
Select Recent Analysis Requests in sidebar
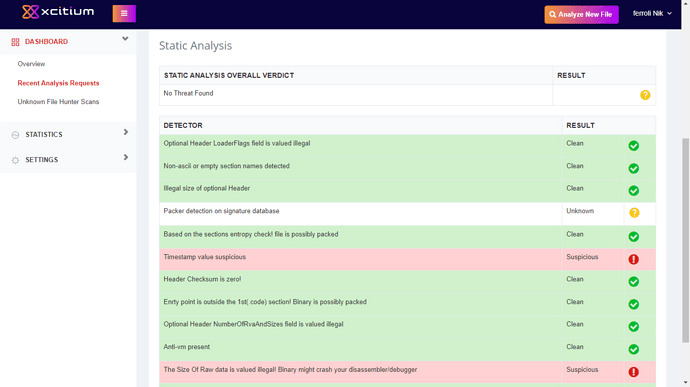pos(59,83)
